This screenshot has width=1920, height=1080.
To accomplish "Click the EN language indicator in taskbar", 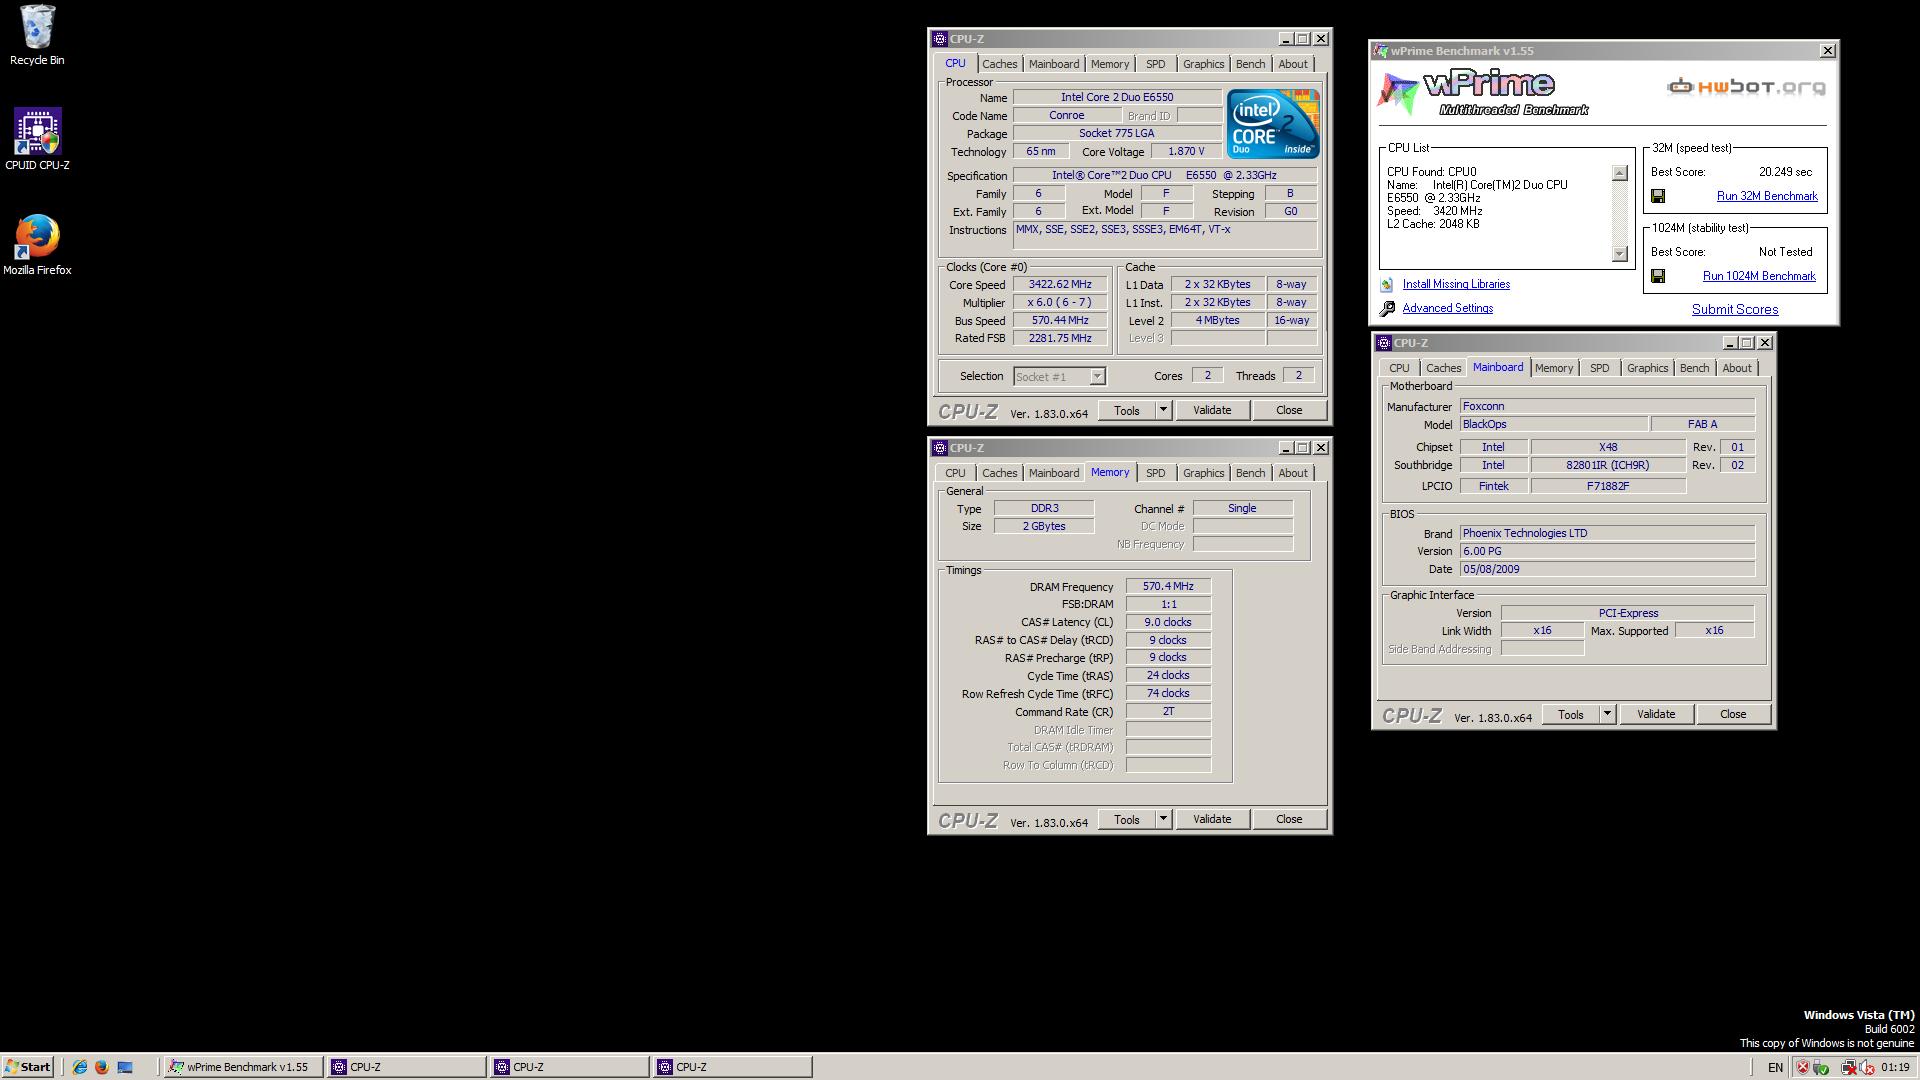I will coord(1775,1067).
